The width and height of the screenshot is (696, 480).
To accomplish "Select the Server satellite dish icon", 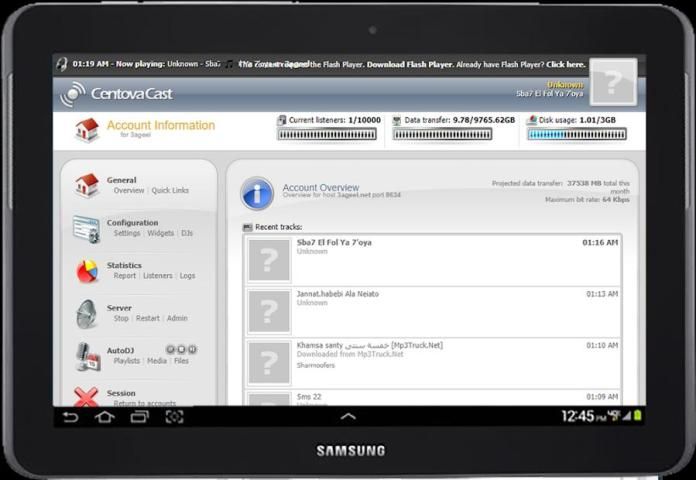I will (87, 314).
